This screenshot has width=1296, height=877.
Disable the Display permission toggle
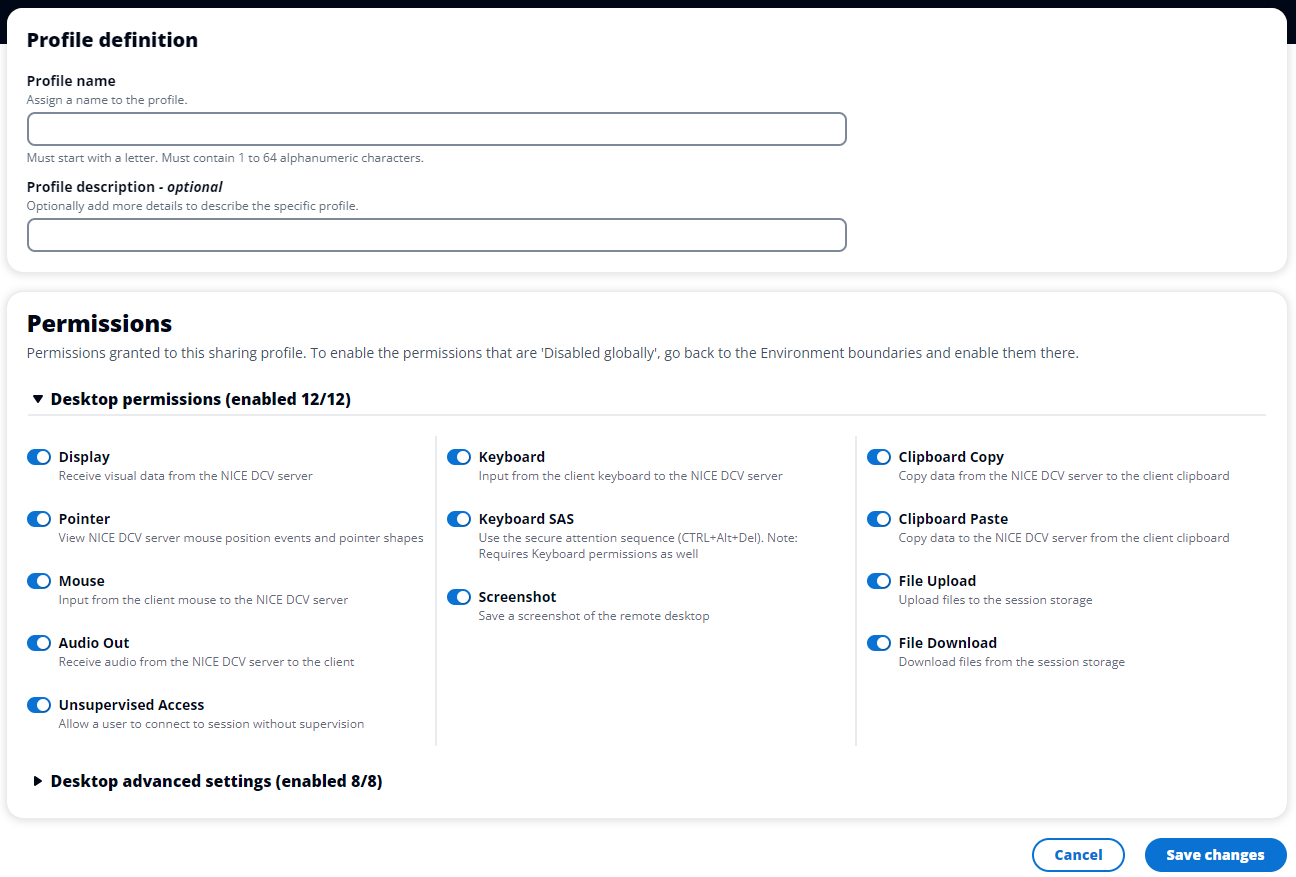(38, 457)
